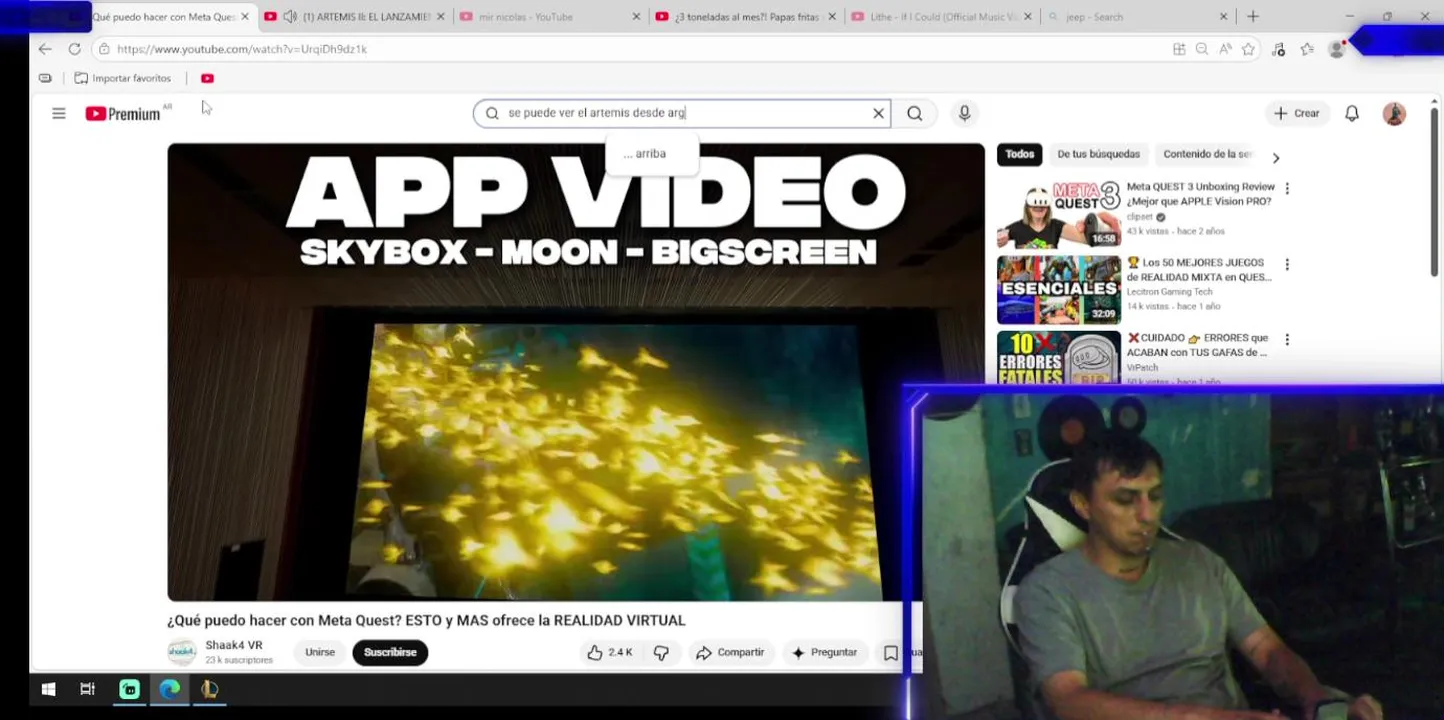Open the Windows Start menu

pyautogui.click(x=48, y=689)
